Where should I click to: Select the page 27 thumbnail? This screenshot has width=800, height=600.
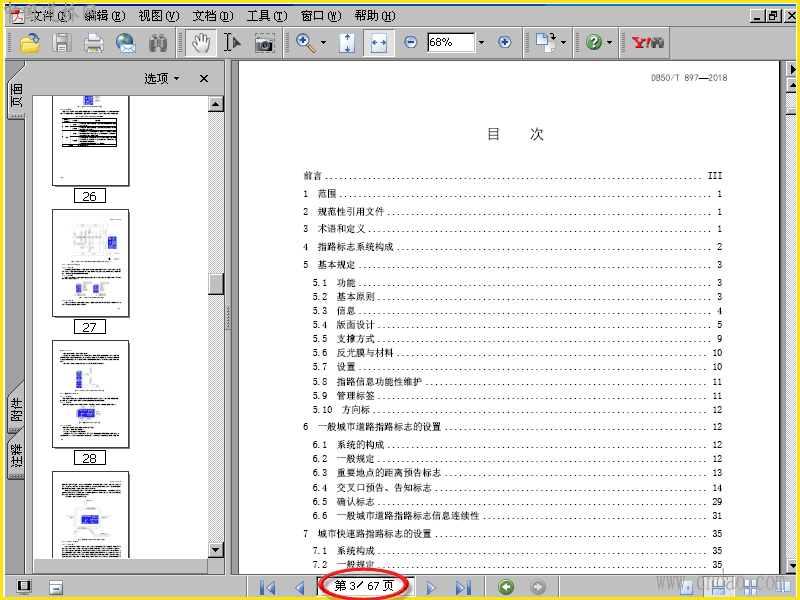pos(90,263)
